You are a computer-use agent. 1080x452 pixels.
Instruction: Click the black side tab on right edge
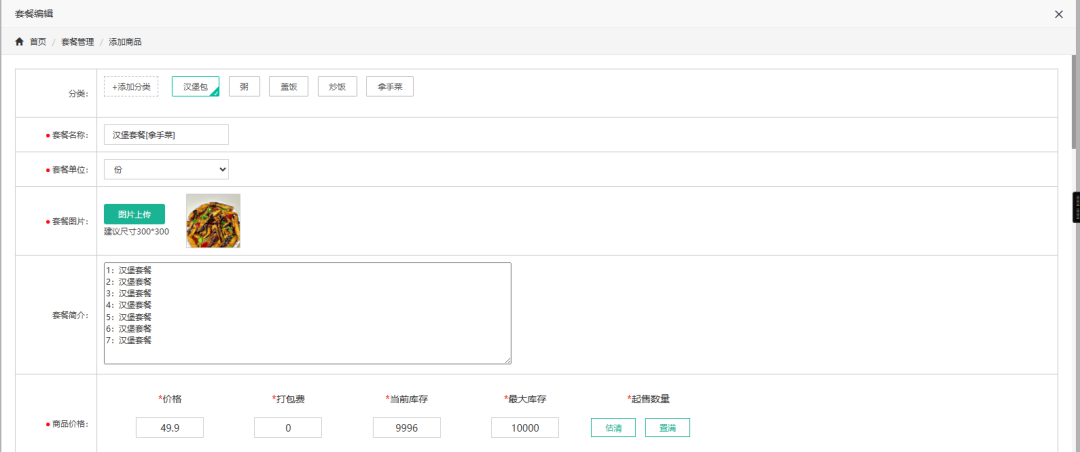(1075, 207)
